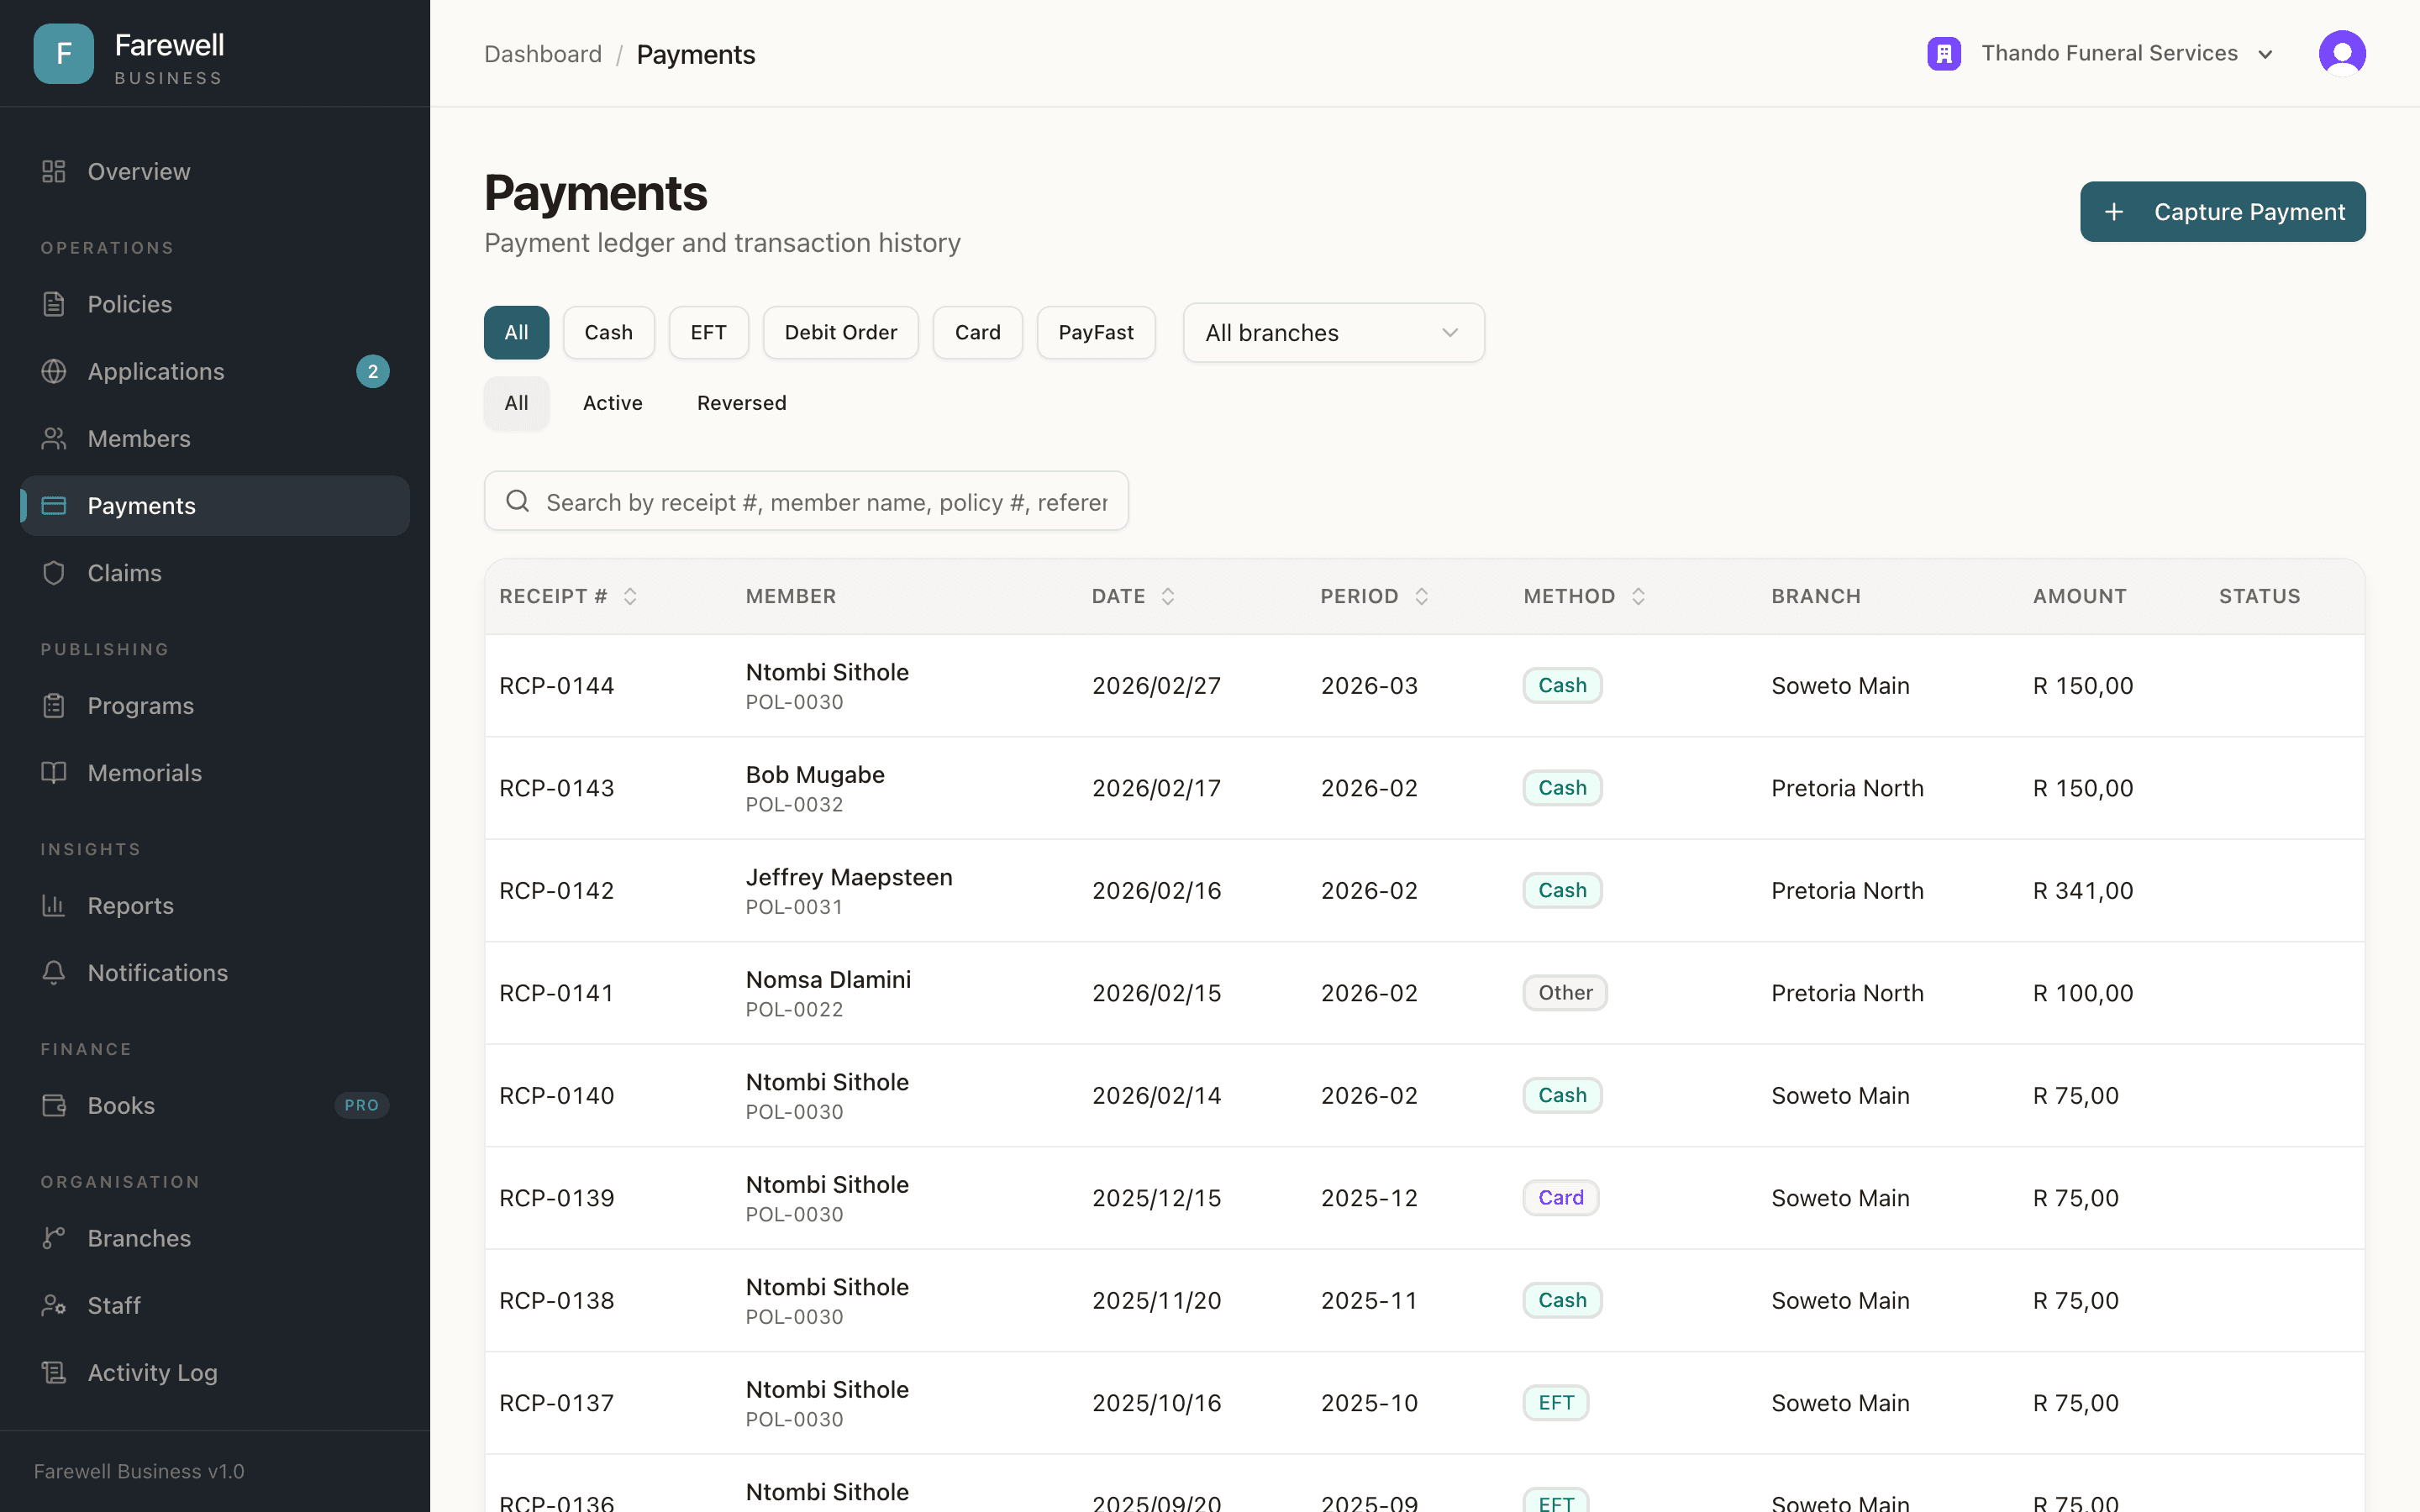Open Overview via its grid icon

pyautogui.click(x=54, y=172)
